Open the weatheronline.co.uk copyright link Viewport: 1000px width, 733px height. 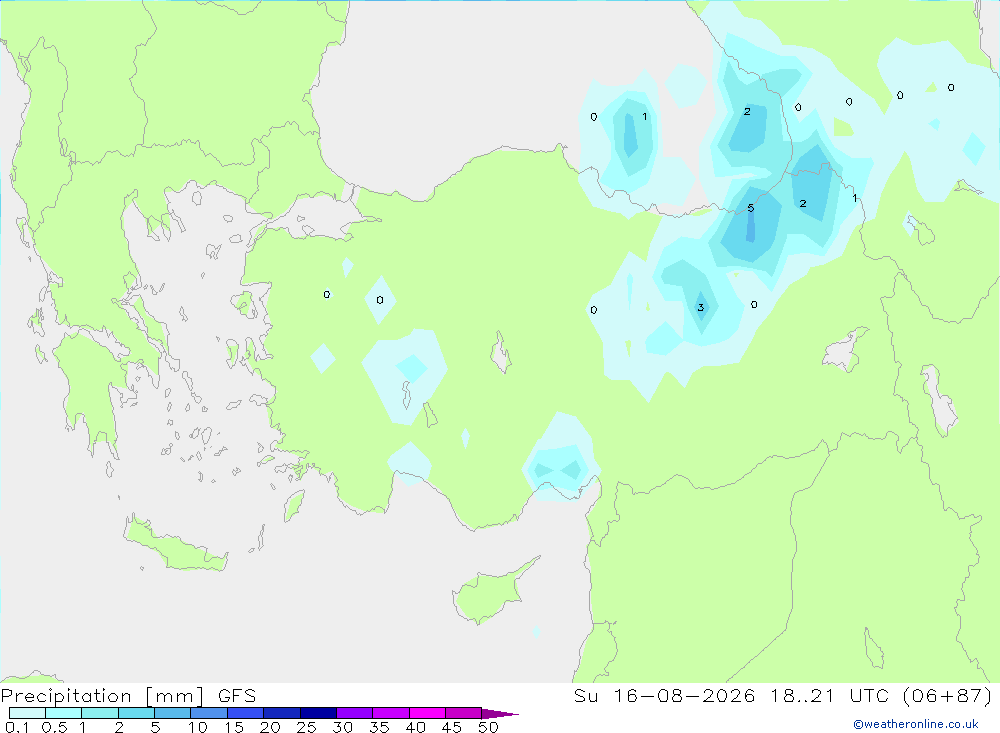pyautogui.click(x=916, y=724)
